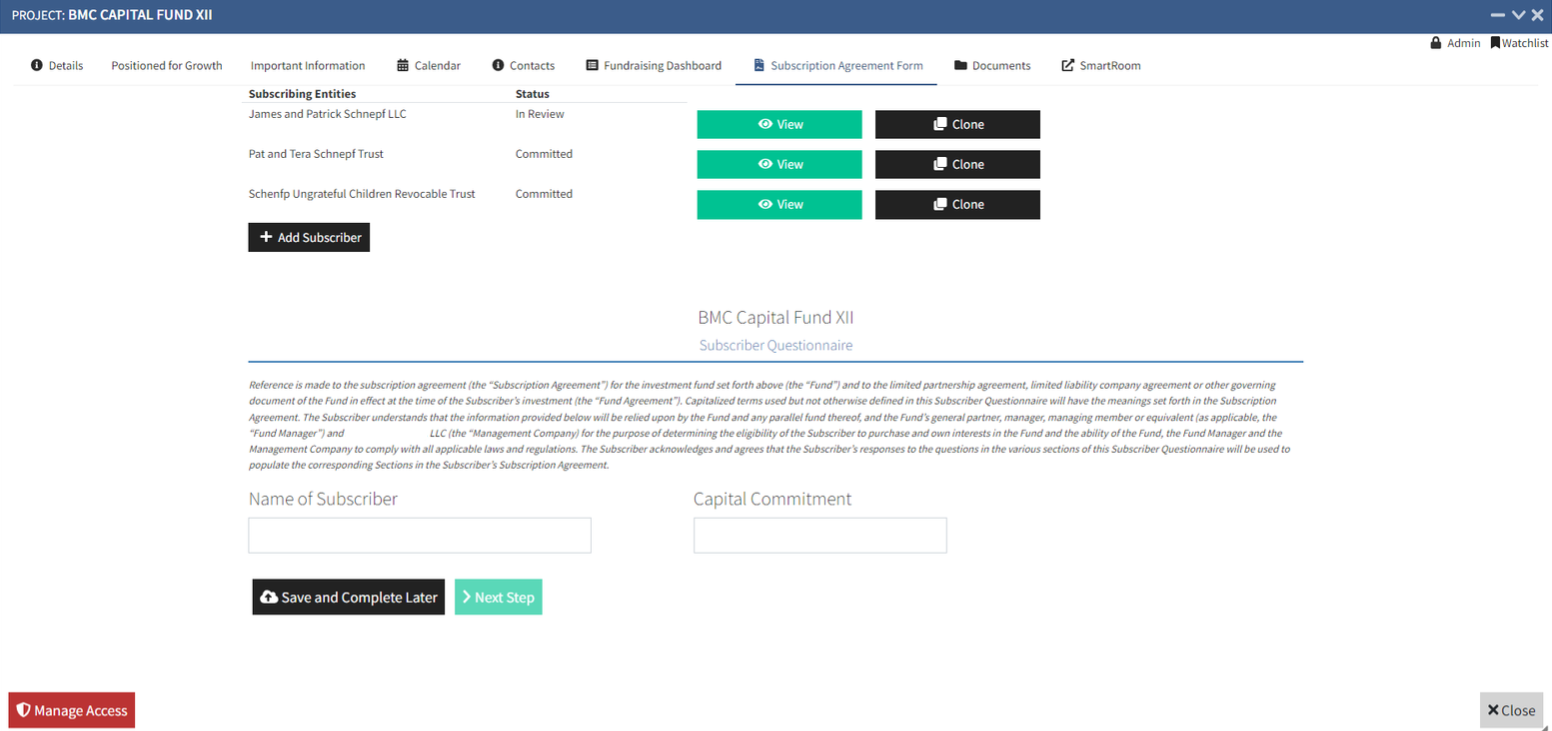1552x731 pixels.
Task: Click the Capital Commitment input field
Action: point(819,535)
